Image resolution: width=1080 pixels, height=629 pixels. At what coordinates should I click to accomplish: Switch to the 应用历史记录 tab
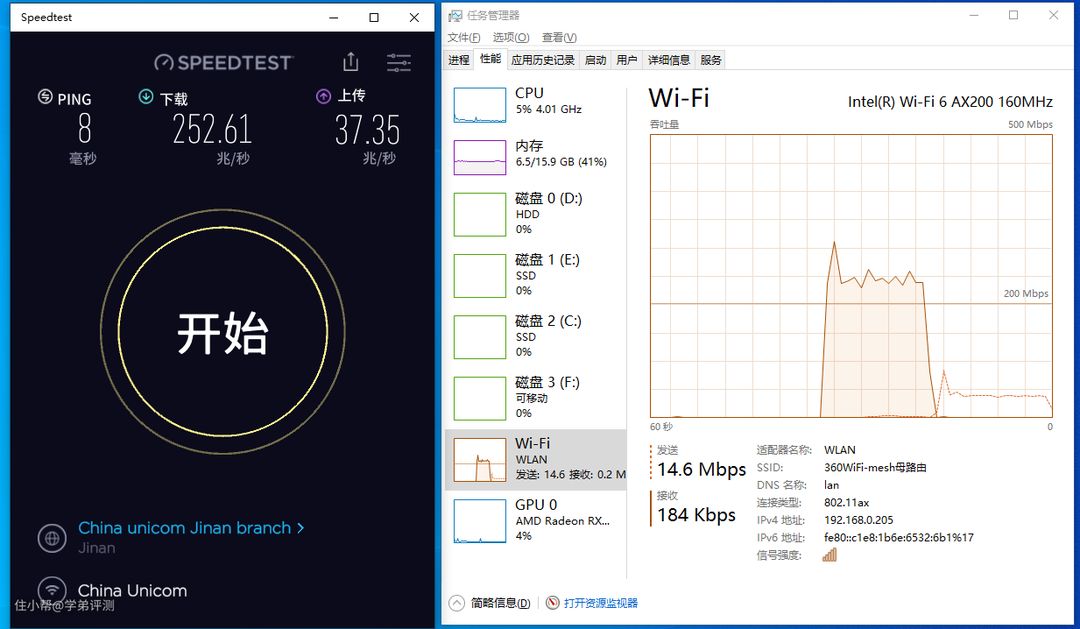click(x=542, y=60)
